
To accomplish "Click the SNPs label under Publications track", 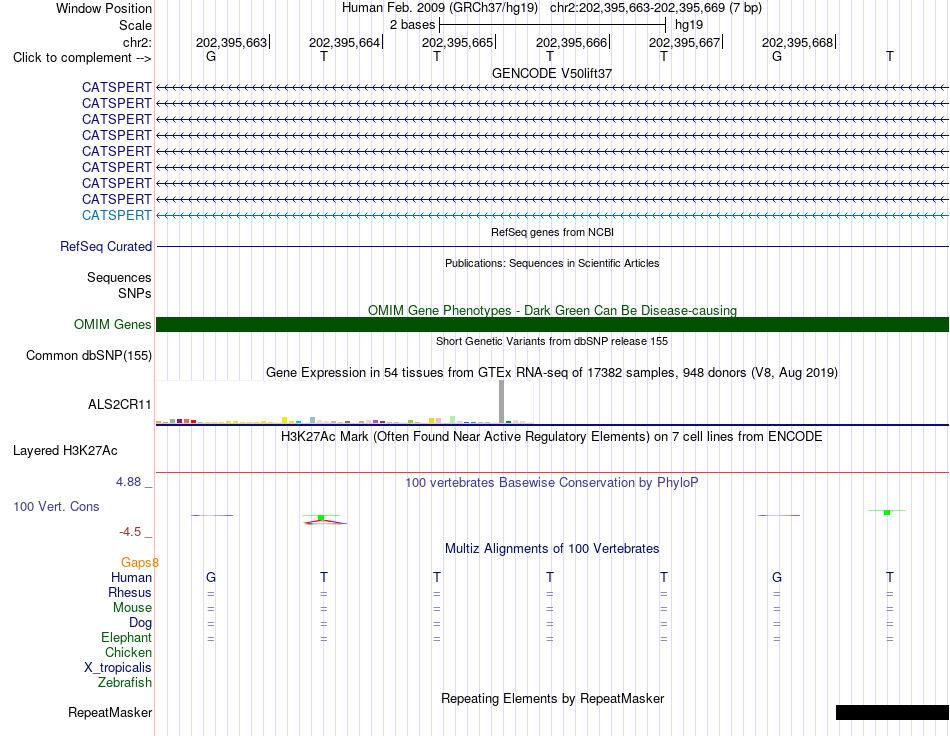I will click(x=135, y=293).
